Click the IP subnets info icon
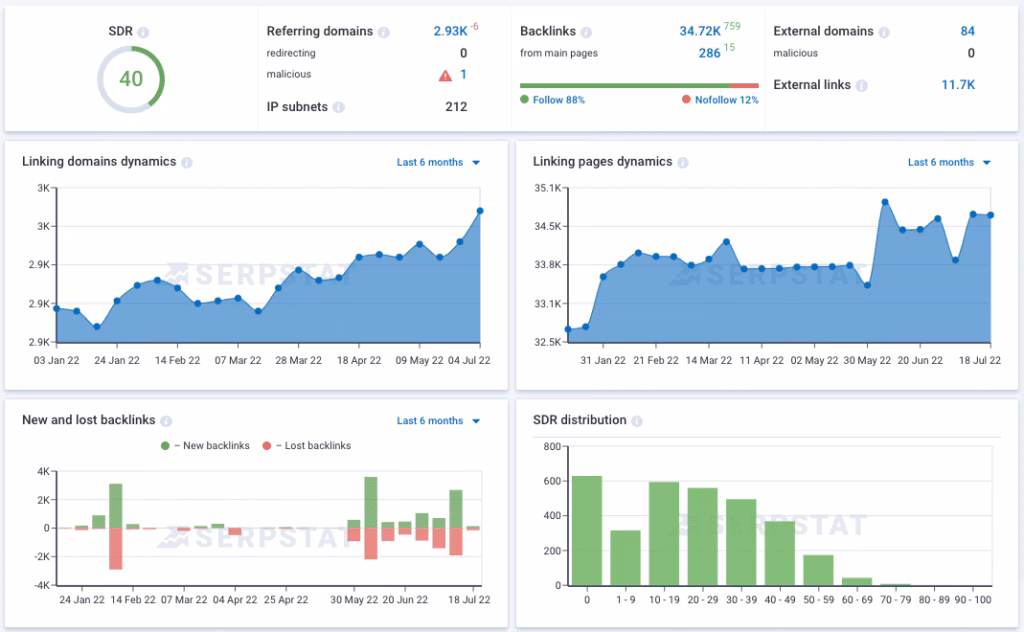Screen dimensions: 1024x632 click(340, 106)
